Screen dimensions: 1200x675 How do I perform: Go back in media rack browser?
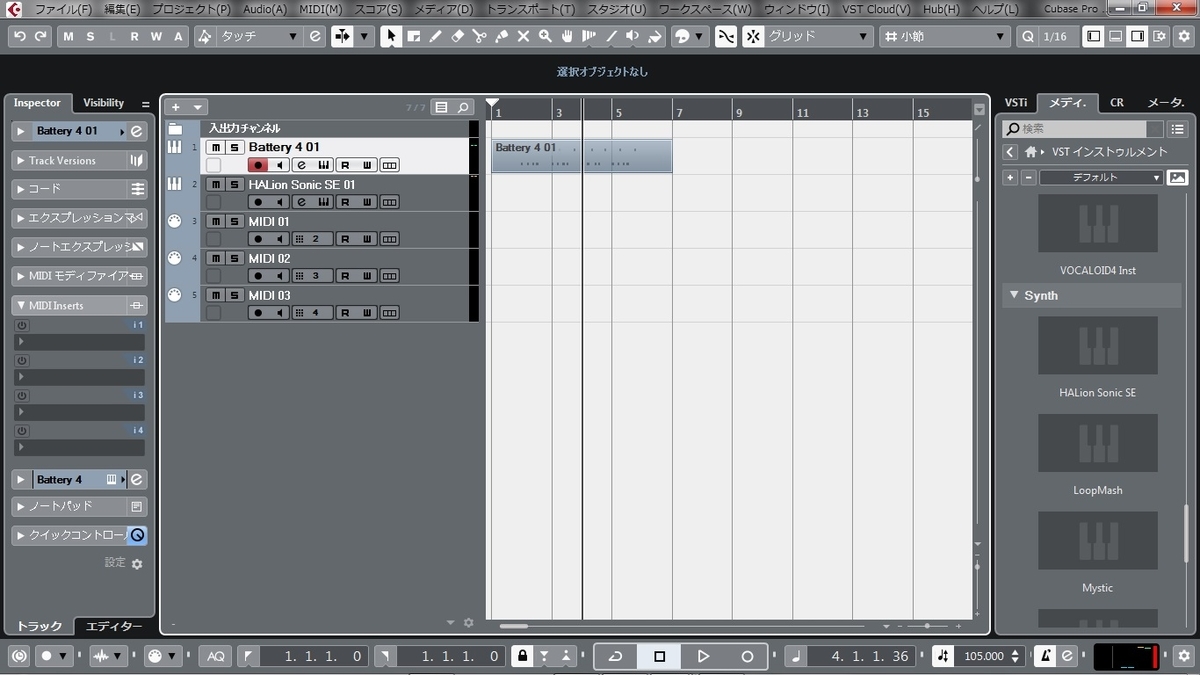1010,152
